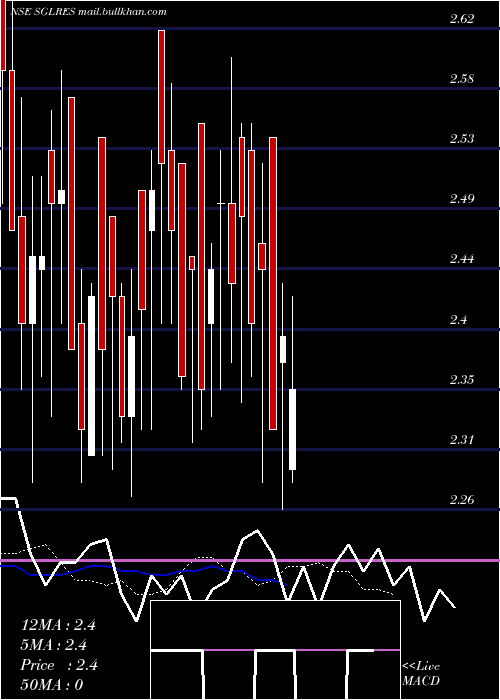Click the 2.4 price axis label
This screenshot has width=500, height=700.
pos(458,320)
